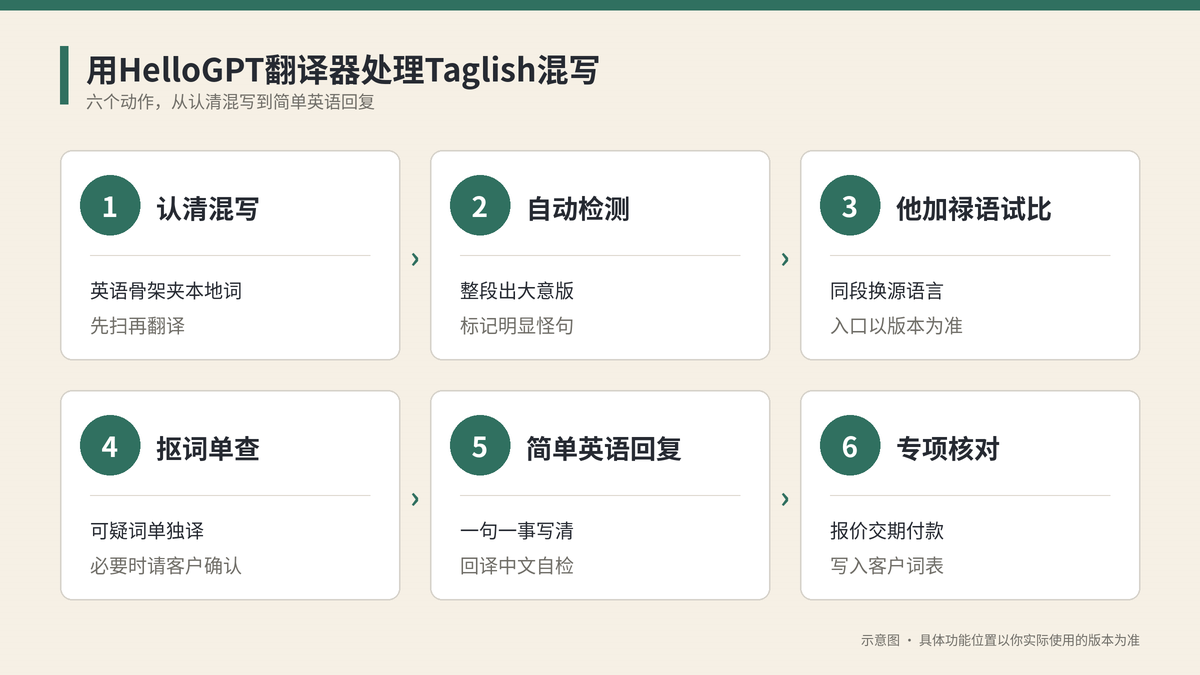Viewport: 1200px width, 675px height.
Task: Click the footer note 示意图 · 具体功能位置以你实际使用的版本为准
Action: click(1000, 640)
